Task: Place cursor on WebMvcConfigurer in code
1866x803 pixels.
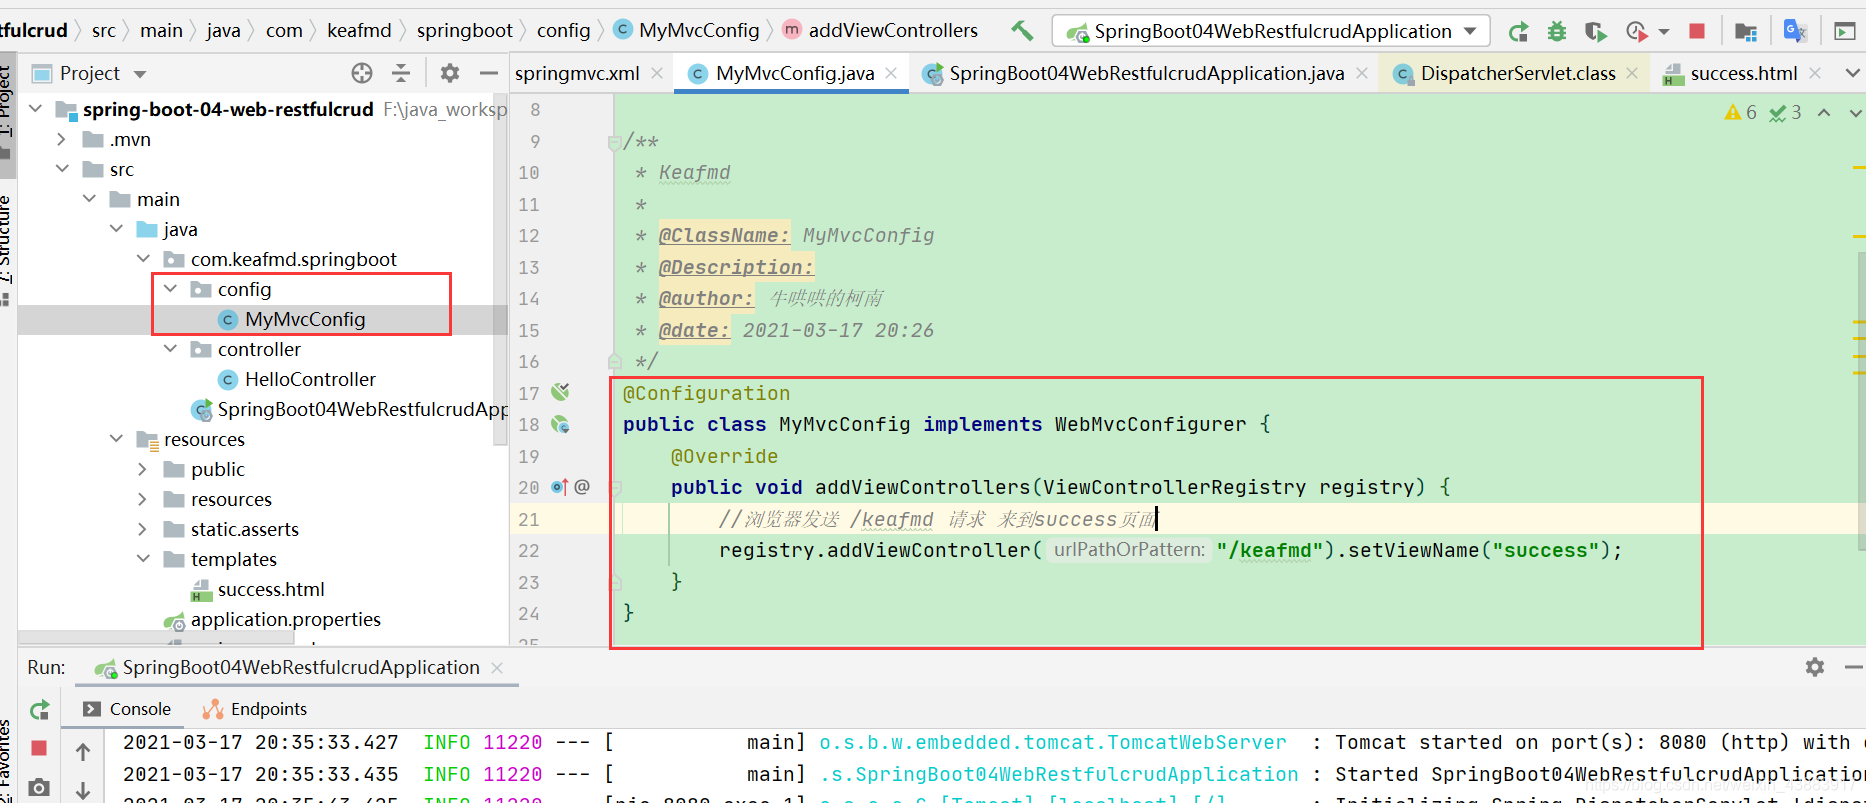Action: [1150, 424]
